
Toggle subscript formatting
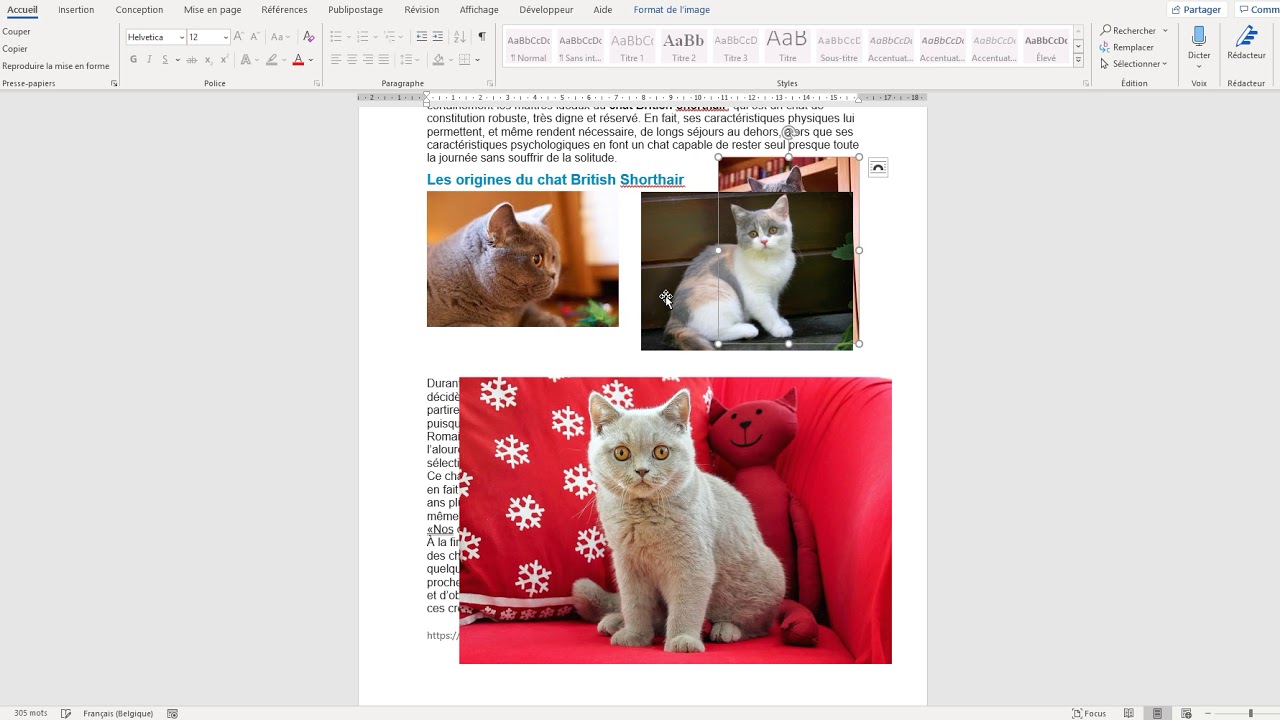pyautogui.click(x=208, y=60)
